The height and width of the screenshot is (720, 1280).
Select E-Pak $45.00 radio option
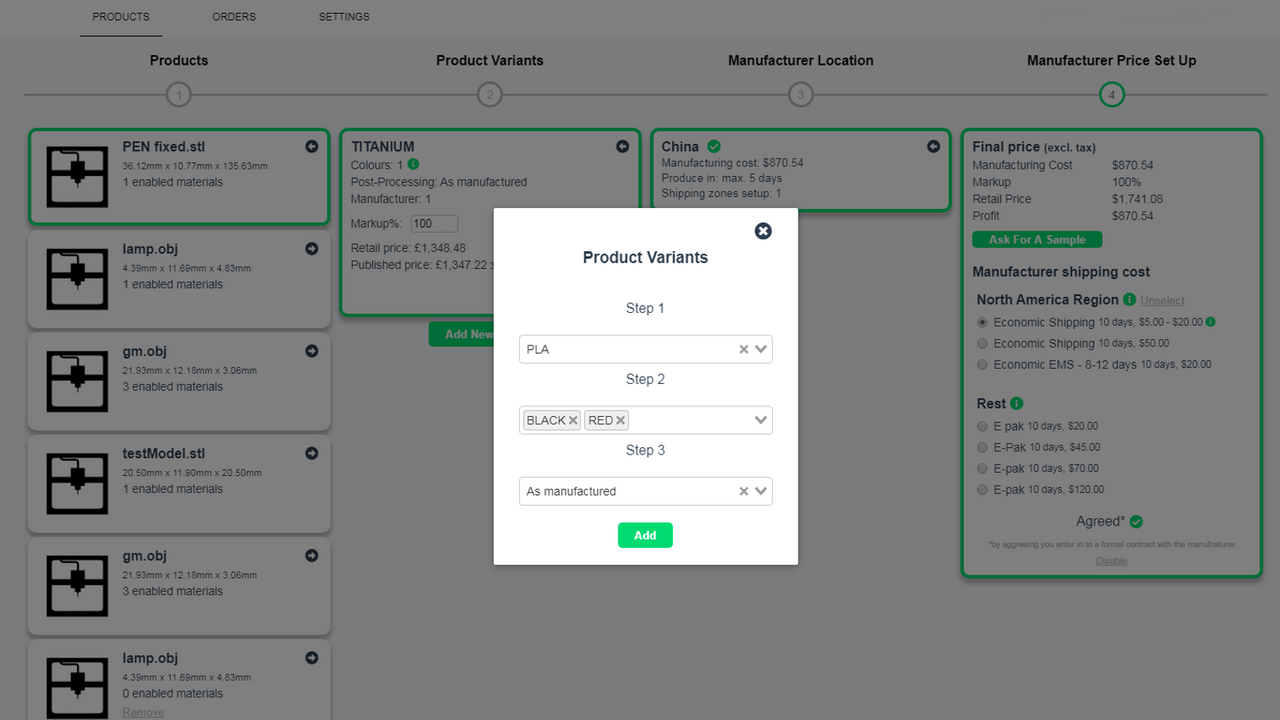pos(982,447)
